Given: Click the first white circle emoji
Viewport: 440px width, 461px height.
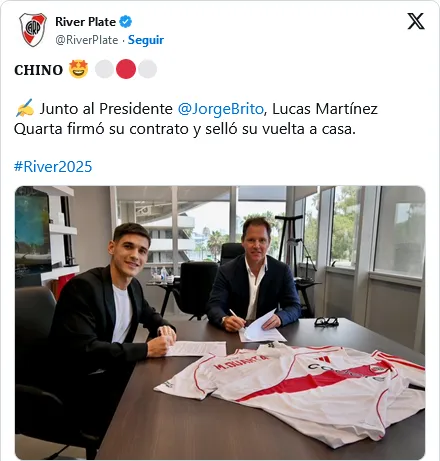Looking at the screenshot, I should (104, 69).
